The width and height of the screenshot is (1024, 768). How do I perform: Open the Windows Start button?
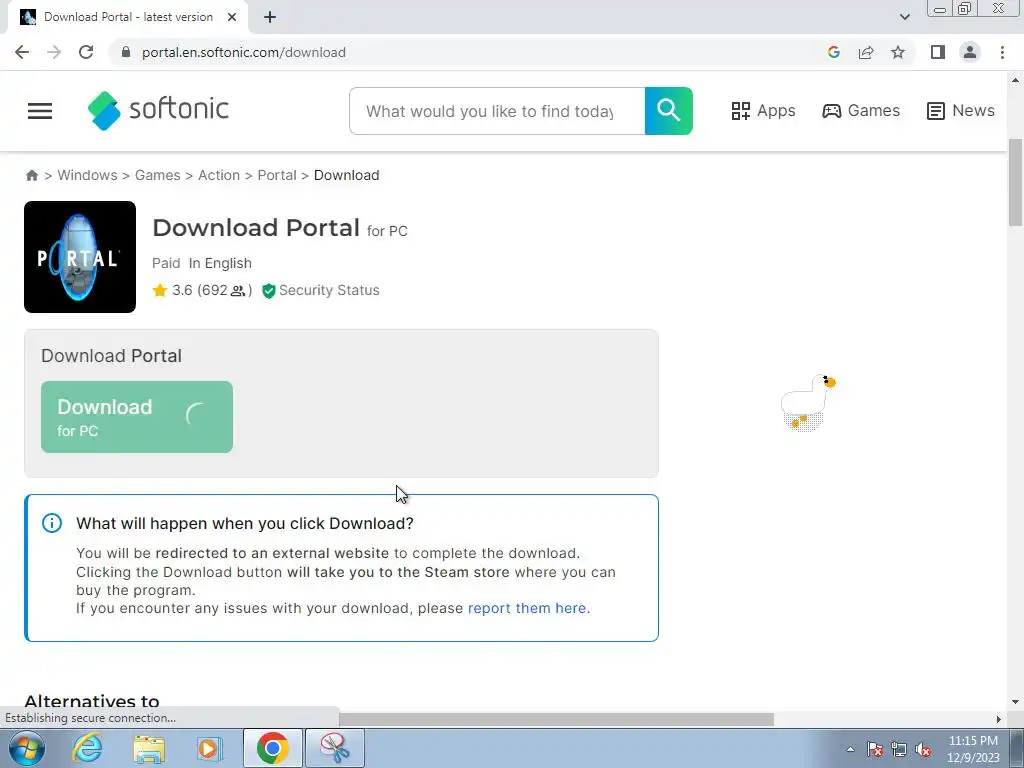(27, 748)
